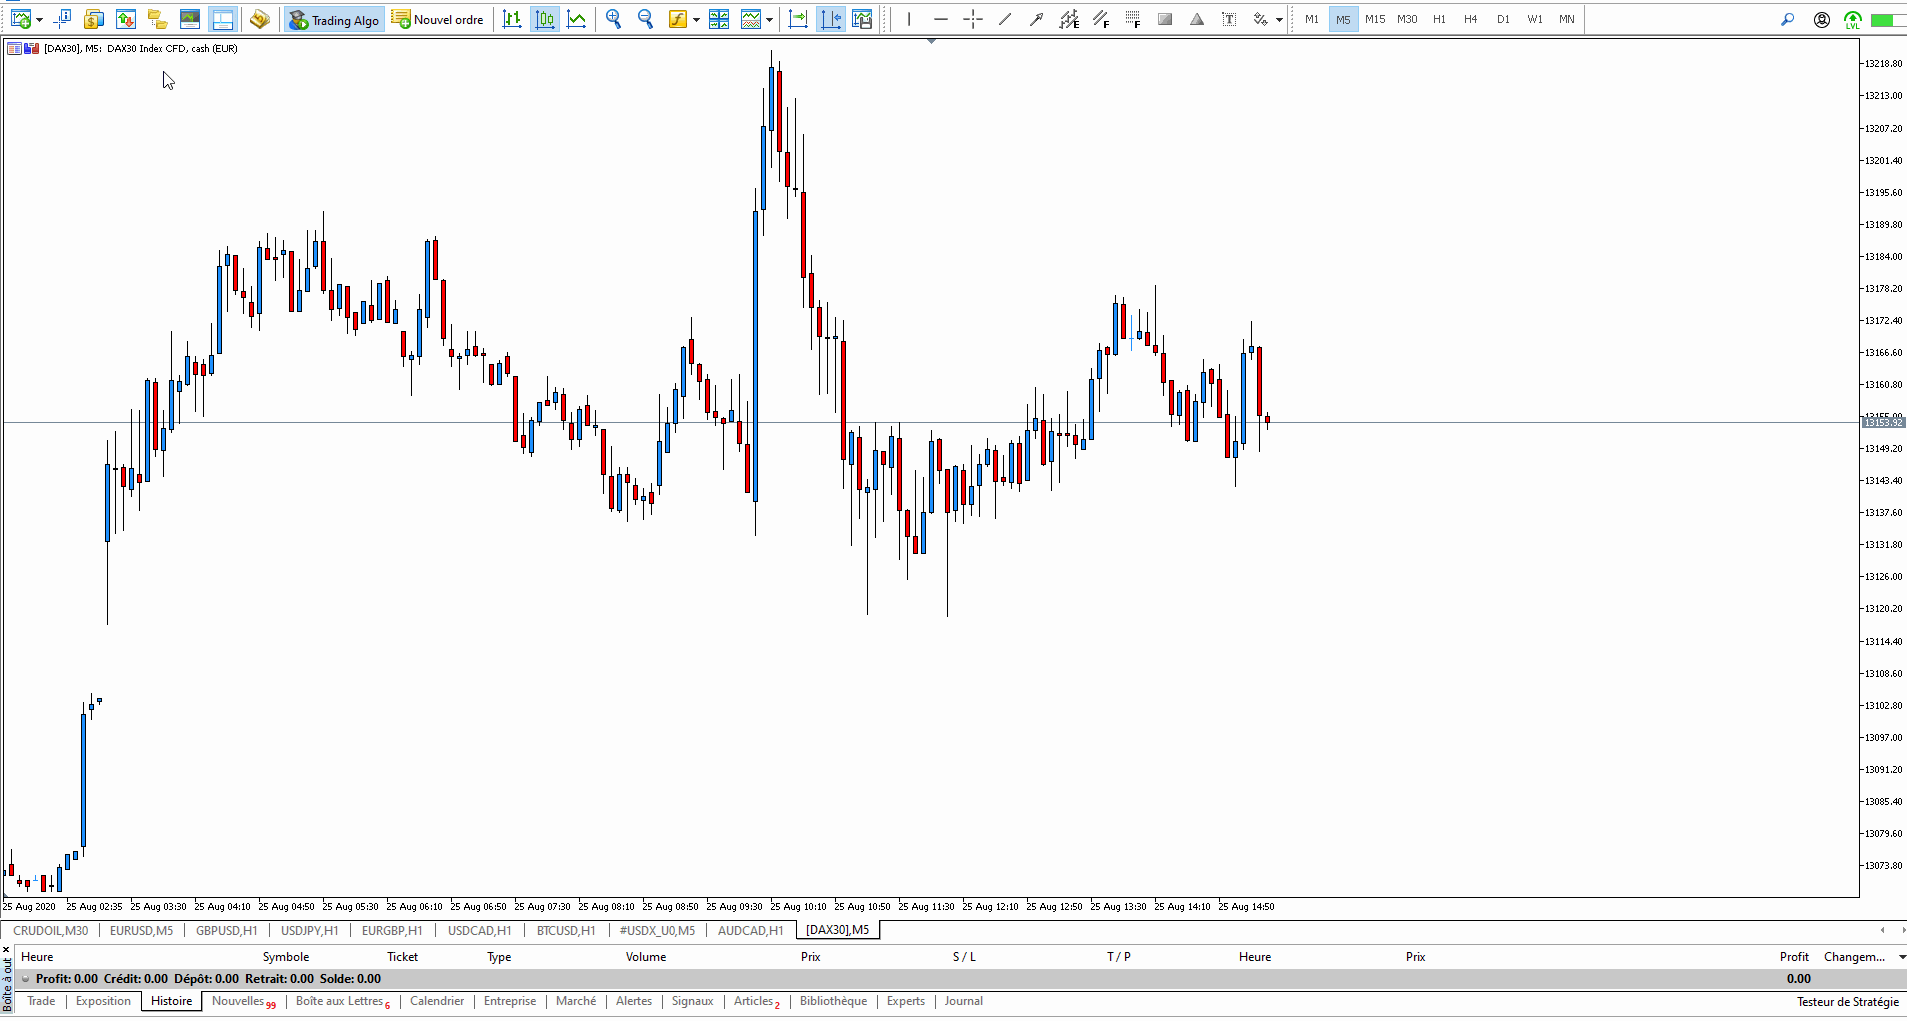1907x1021 pixels.
Task: Open the search magnifier in the toolbar
Action: pyautogui.click(x=1787, y=19)
